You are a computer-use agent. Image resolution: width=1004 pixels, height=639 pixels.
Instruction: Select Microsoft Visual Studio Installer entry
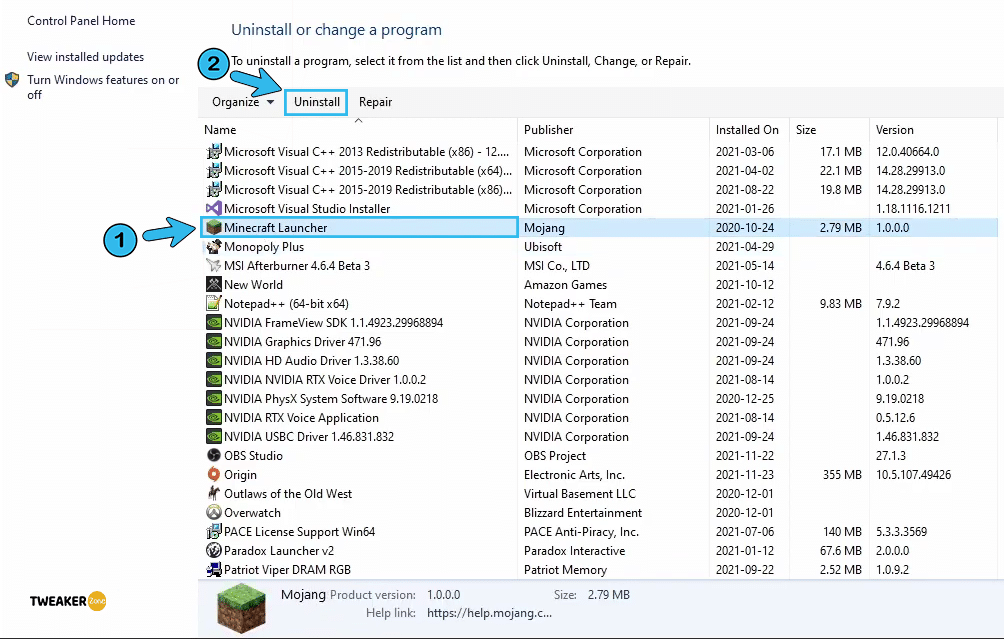click(x=307, y=209)
